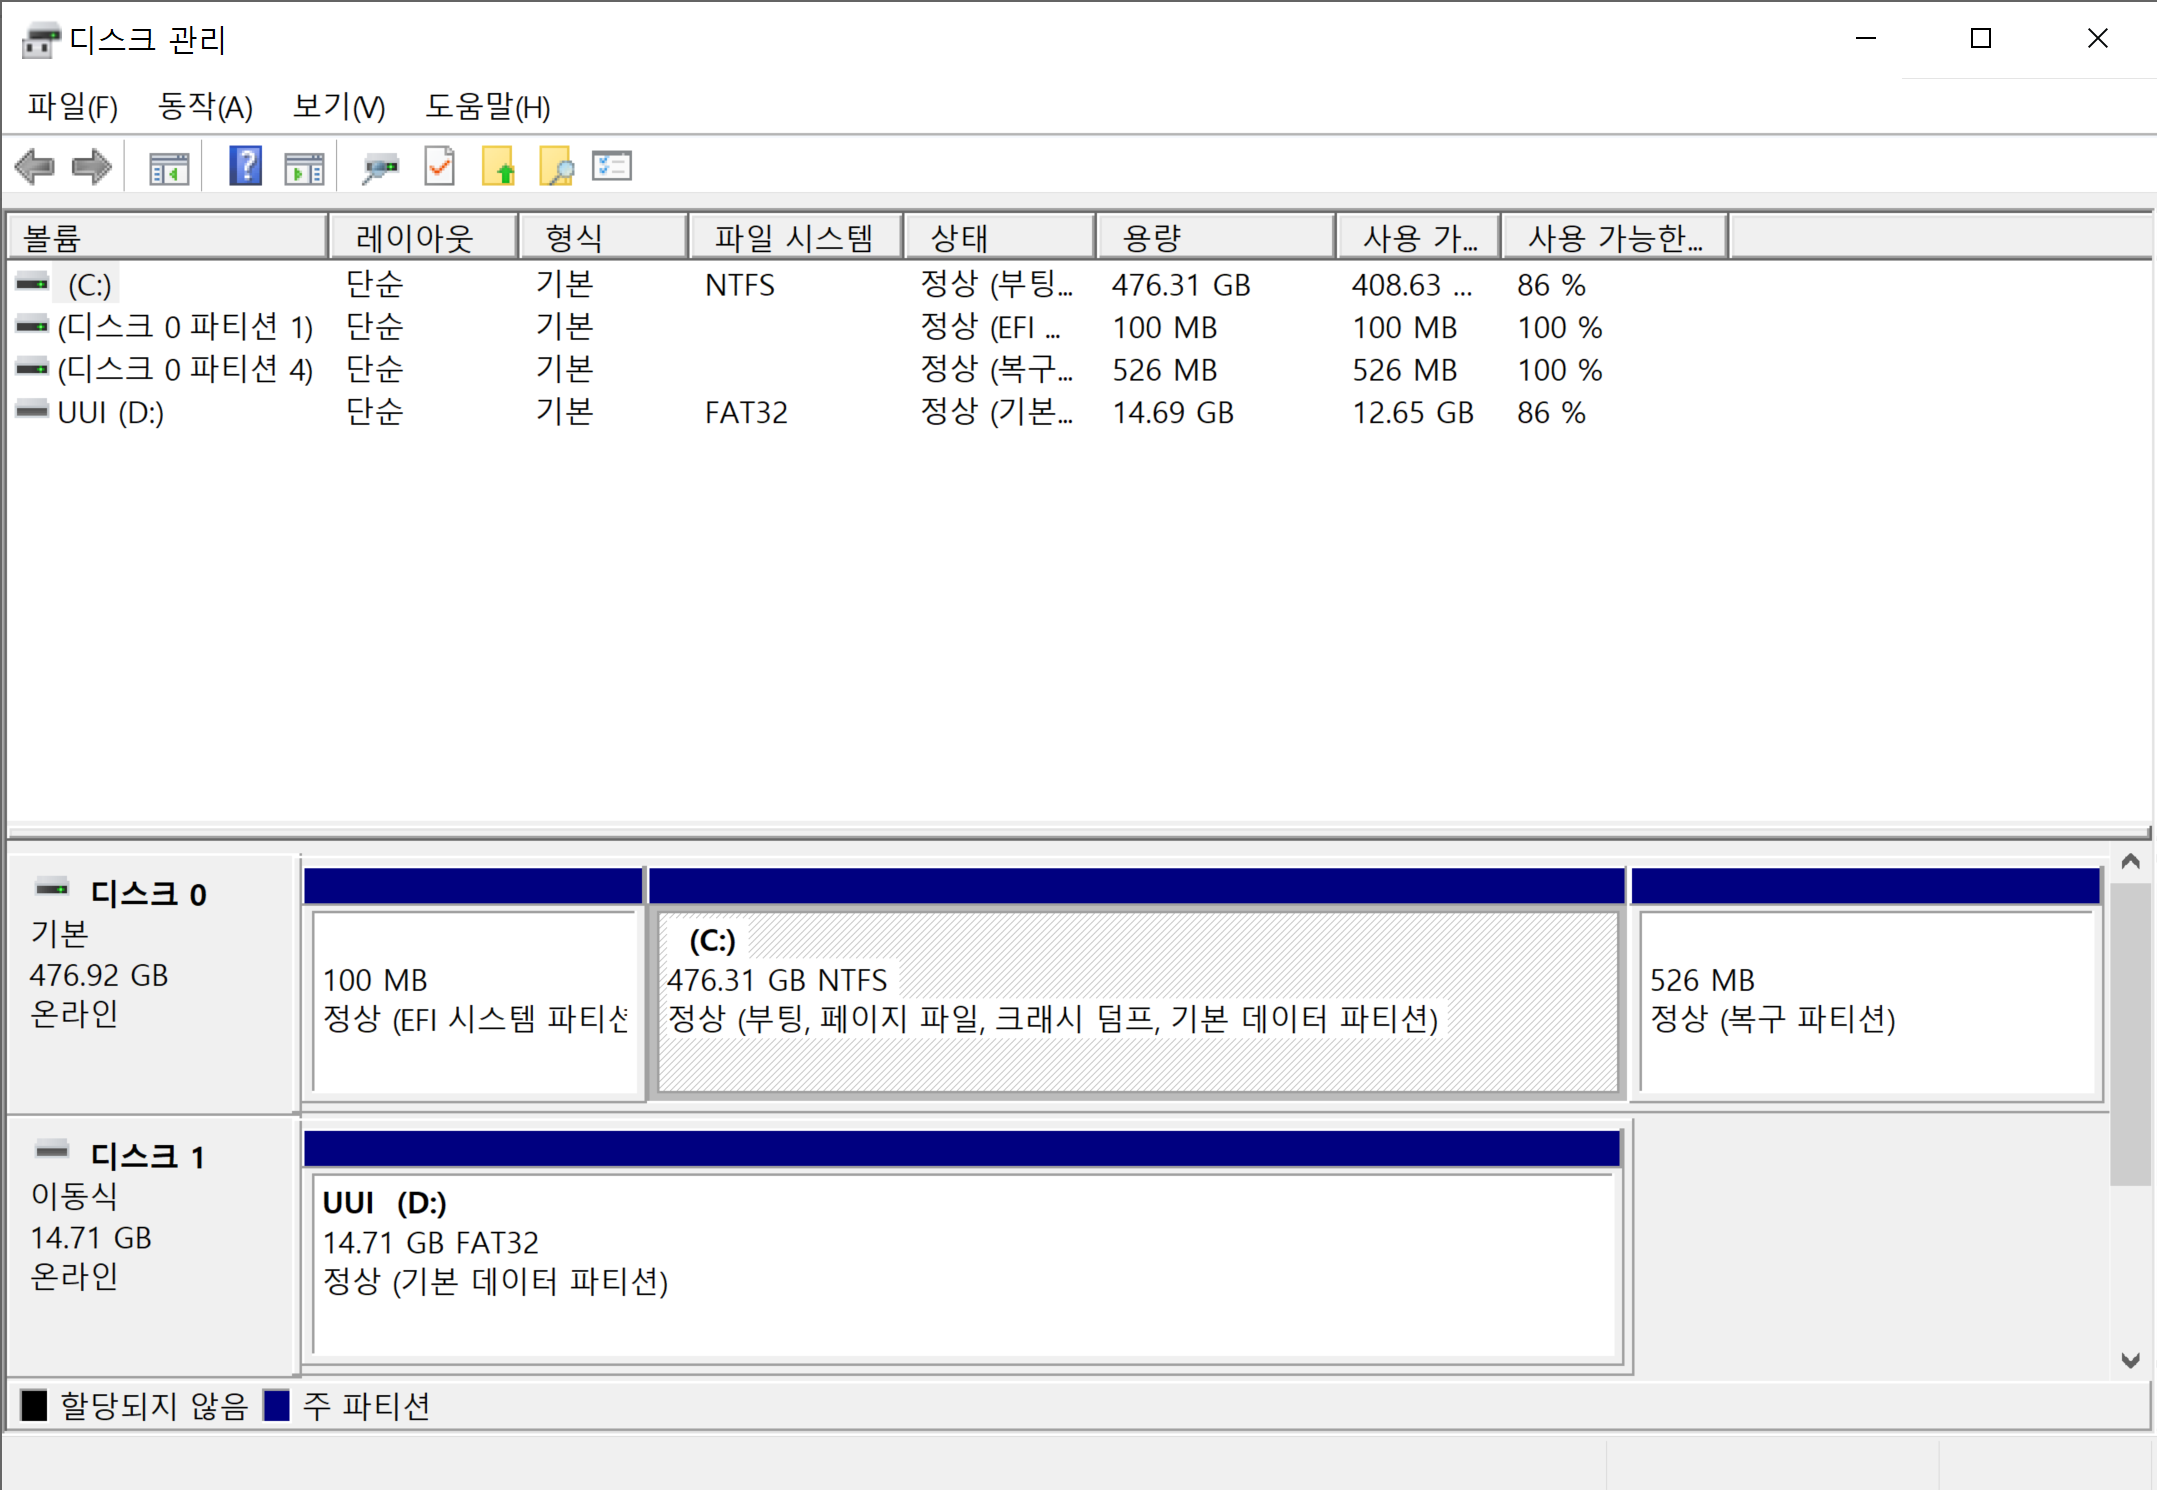The height and width of the screenshot is (1490, 2157).
Task: Click the folder with magnifying glass icon
Action: pos(556,167)
